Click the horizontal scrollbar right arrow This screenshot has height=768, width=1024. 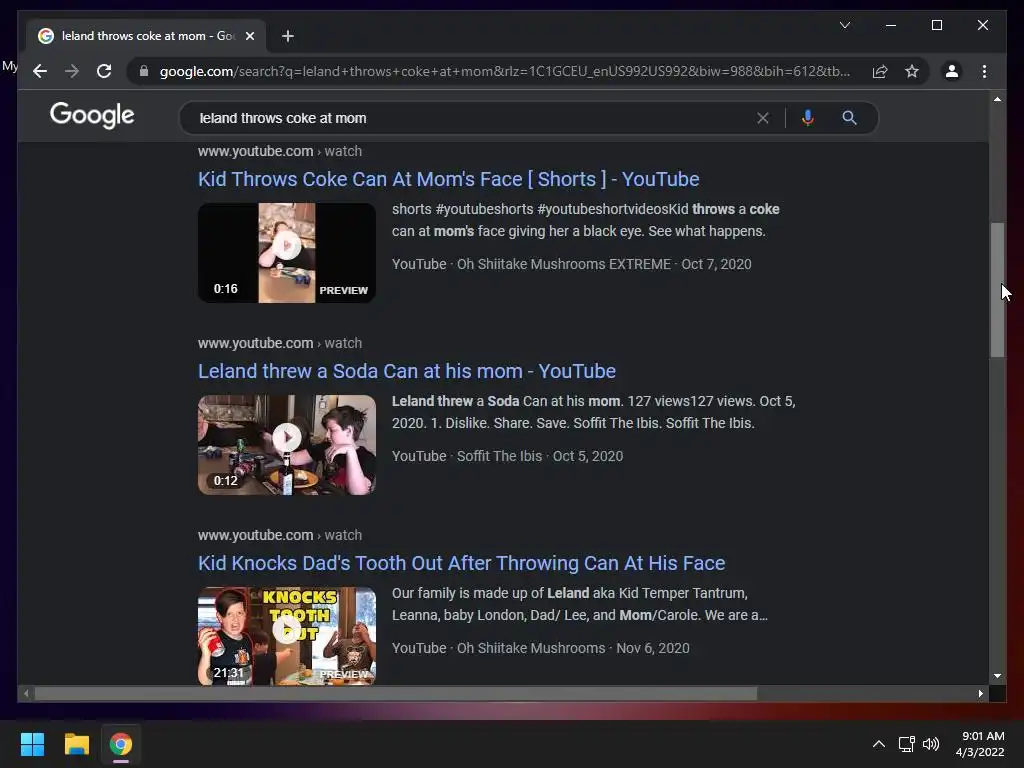(x=980, y=694)
